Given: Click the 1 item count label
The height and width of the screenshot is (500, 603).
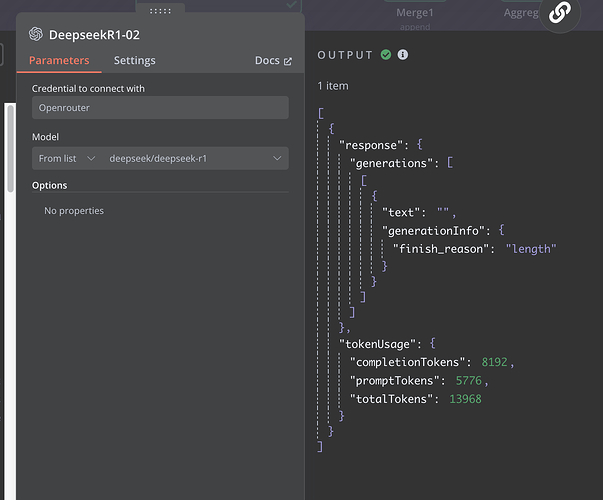Looking at the screenshot, I should pos(333,86).
